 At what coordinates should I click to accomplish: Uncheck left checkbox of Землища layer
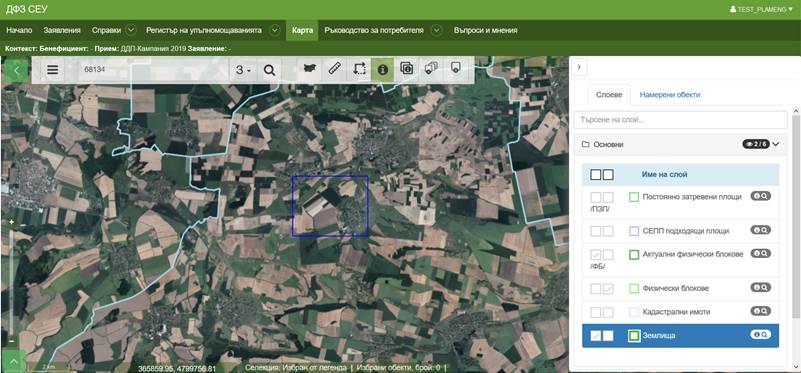[596, 336]
